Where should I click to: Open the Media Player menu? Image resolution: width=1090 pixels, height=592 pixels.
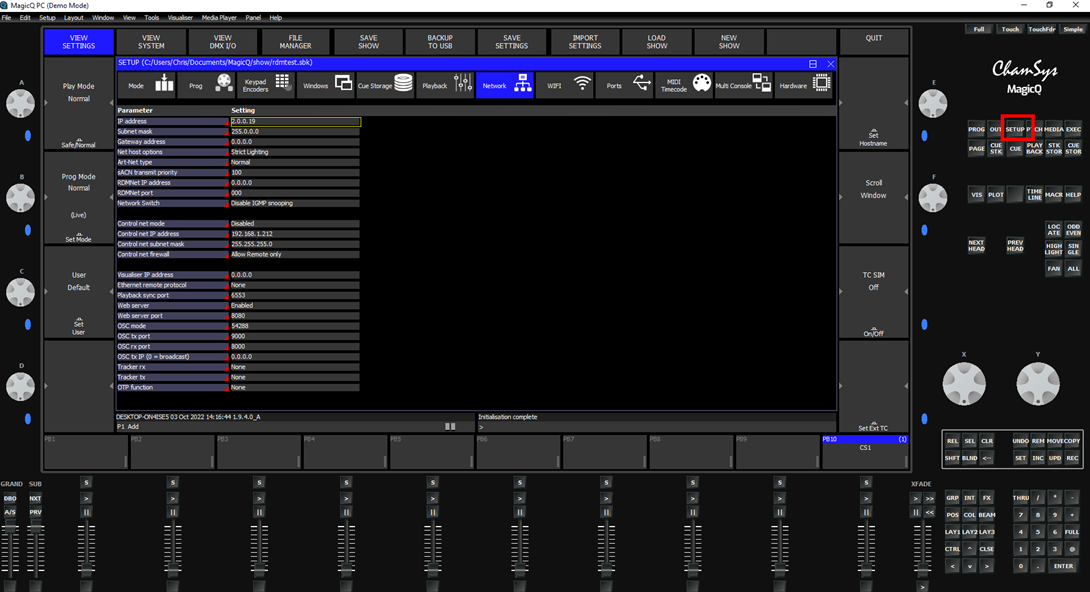pos(219,17)
